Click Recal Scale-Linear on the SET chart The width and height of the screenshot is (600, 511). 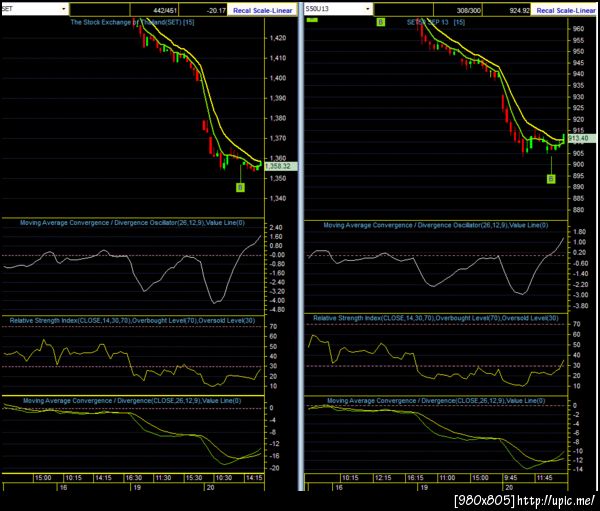coord(262,11)
